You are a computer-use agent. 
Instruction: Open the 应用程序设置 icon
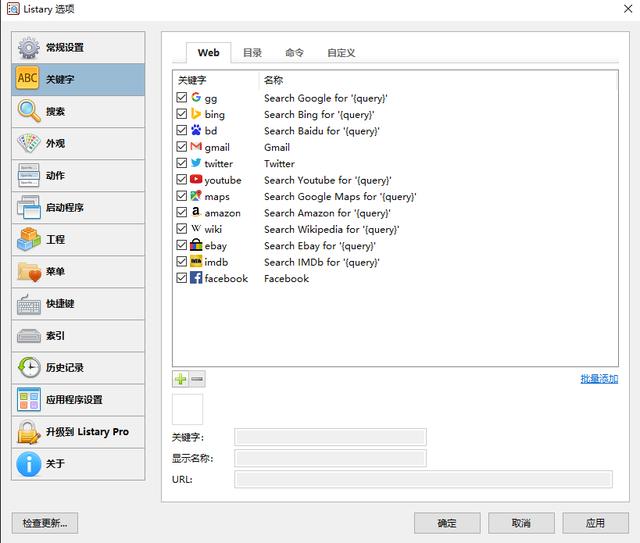pyautogui.click(x=28, y=399)
